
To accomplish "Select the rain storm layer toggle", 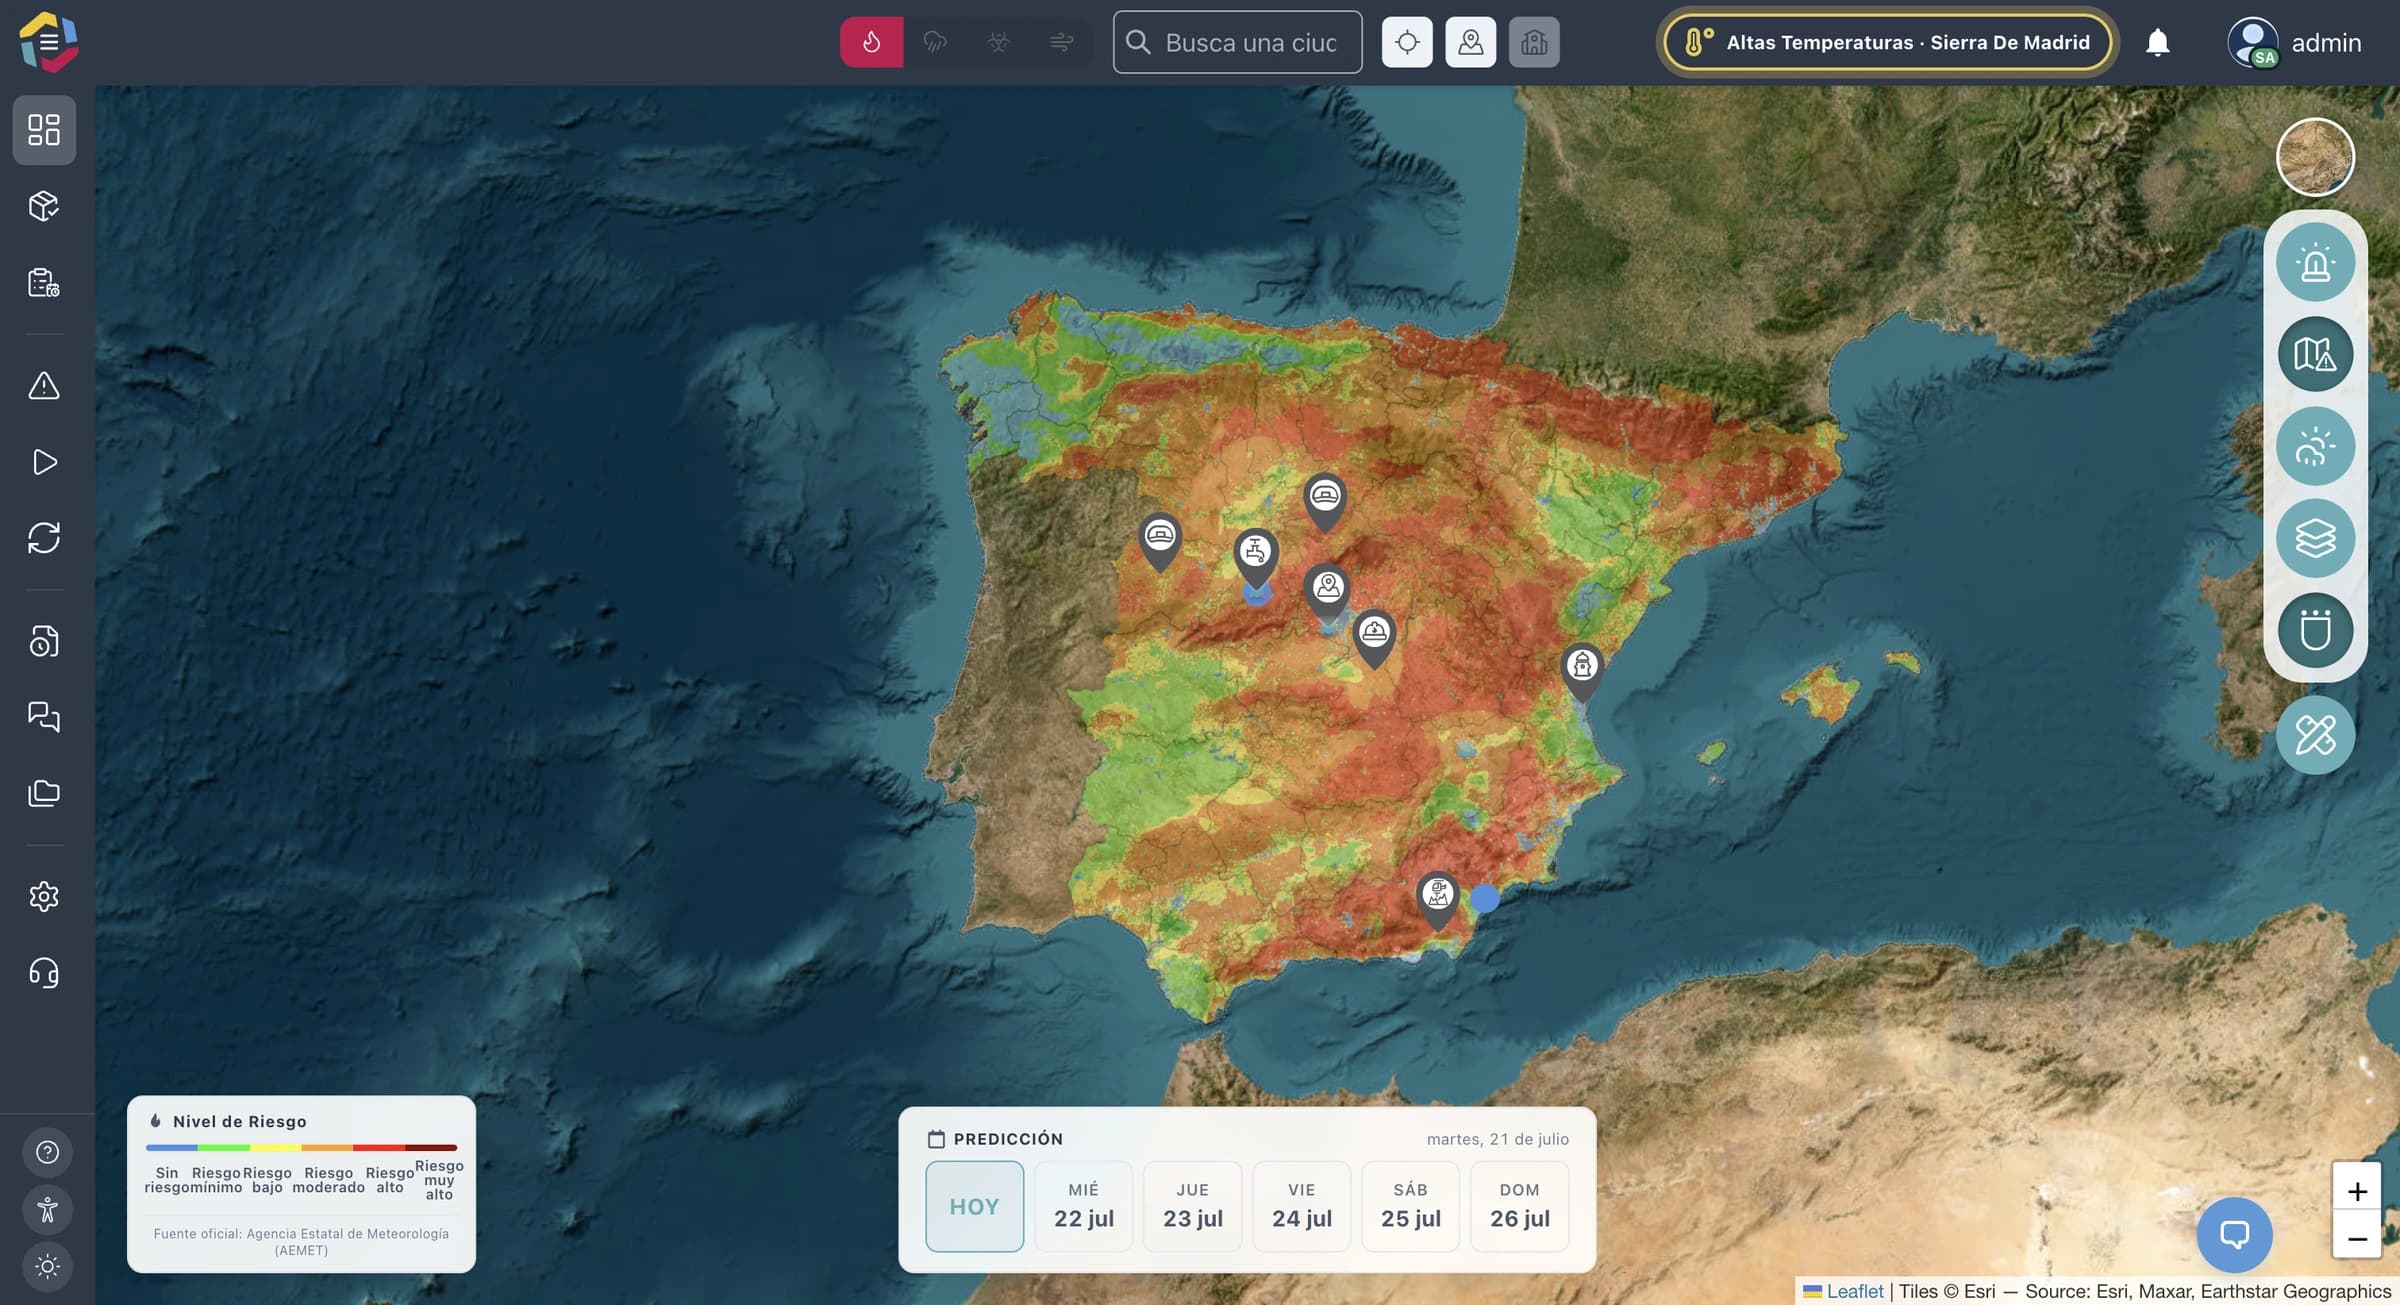I will (935, 42).
